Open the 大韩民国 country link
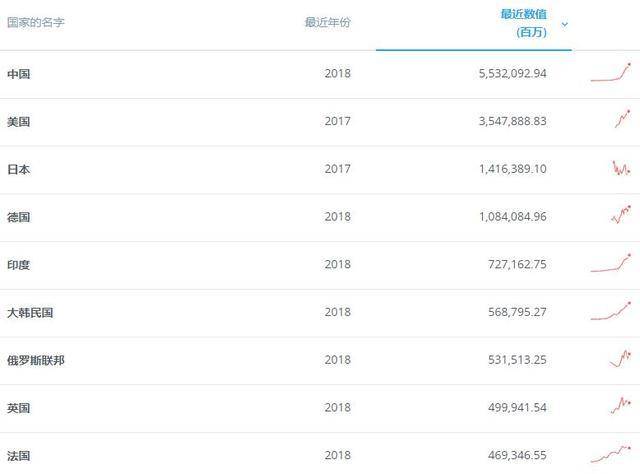Viewport: 640px width, 474px height. point(30,312)
